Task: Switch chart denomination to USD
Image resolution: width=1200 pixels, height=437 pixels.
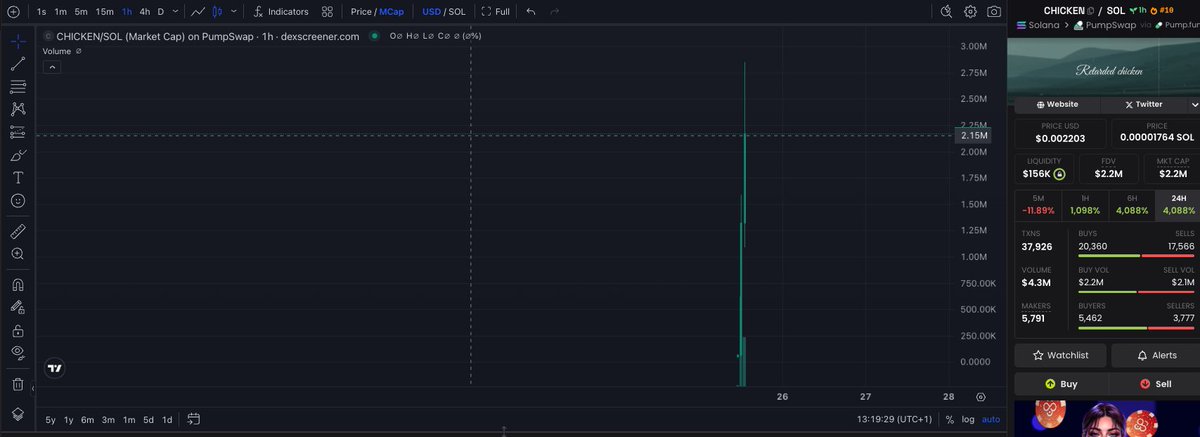Action: (x=431, y=11)
